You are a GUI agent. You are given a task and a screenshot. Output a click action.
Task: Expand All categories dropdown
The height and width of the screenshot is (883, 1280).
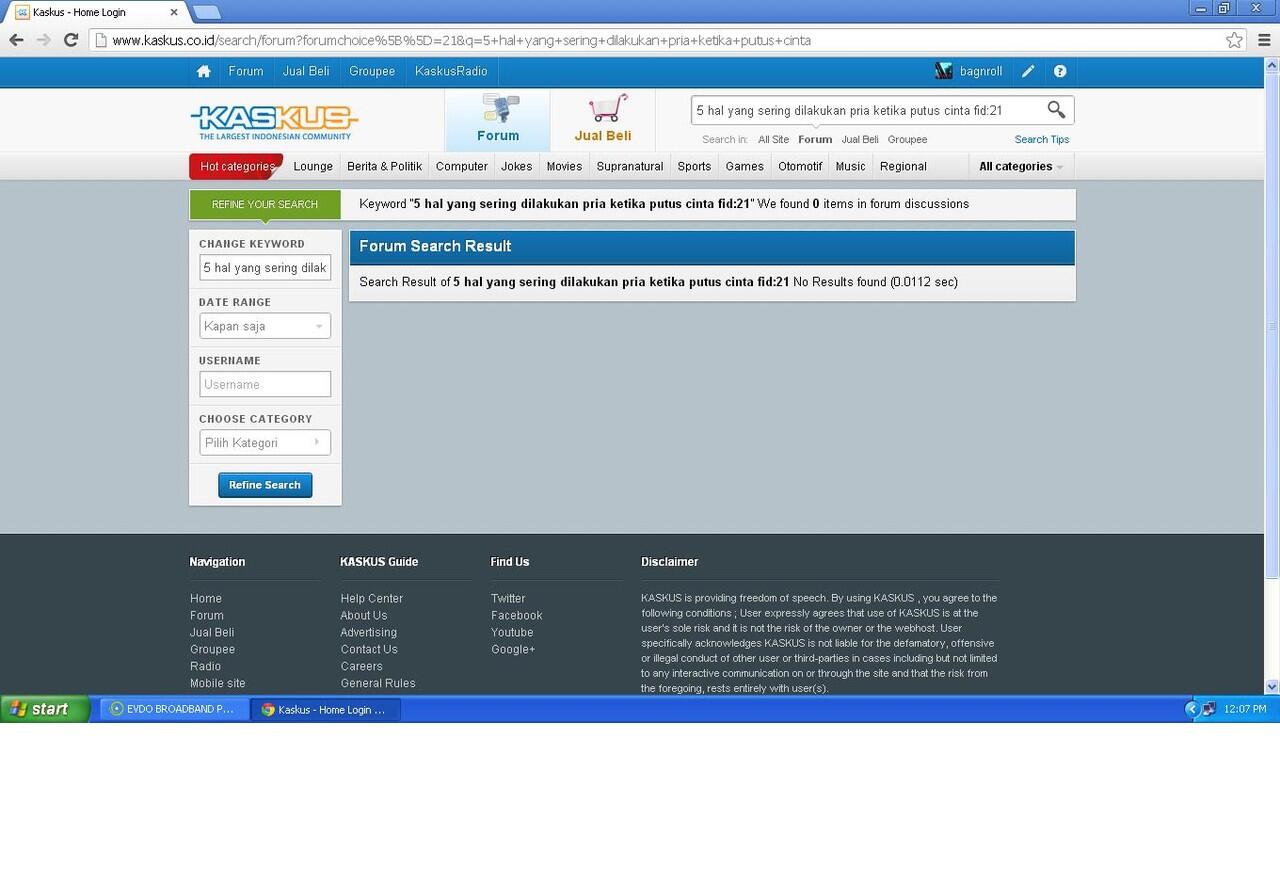1021,166
